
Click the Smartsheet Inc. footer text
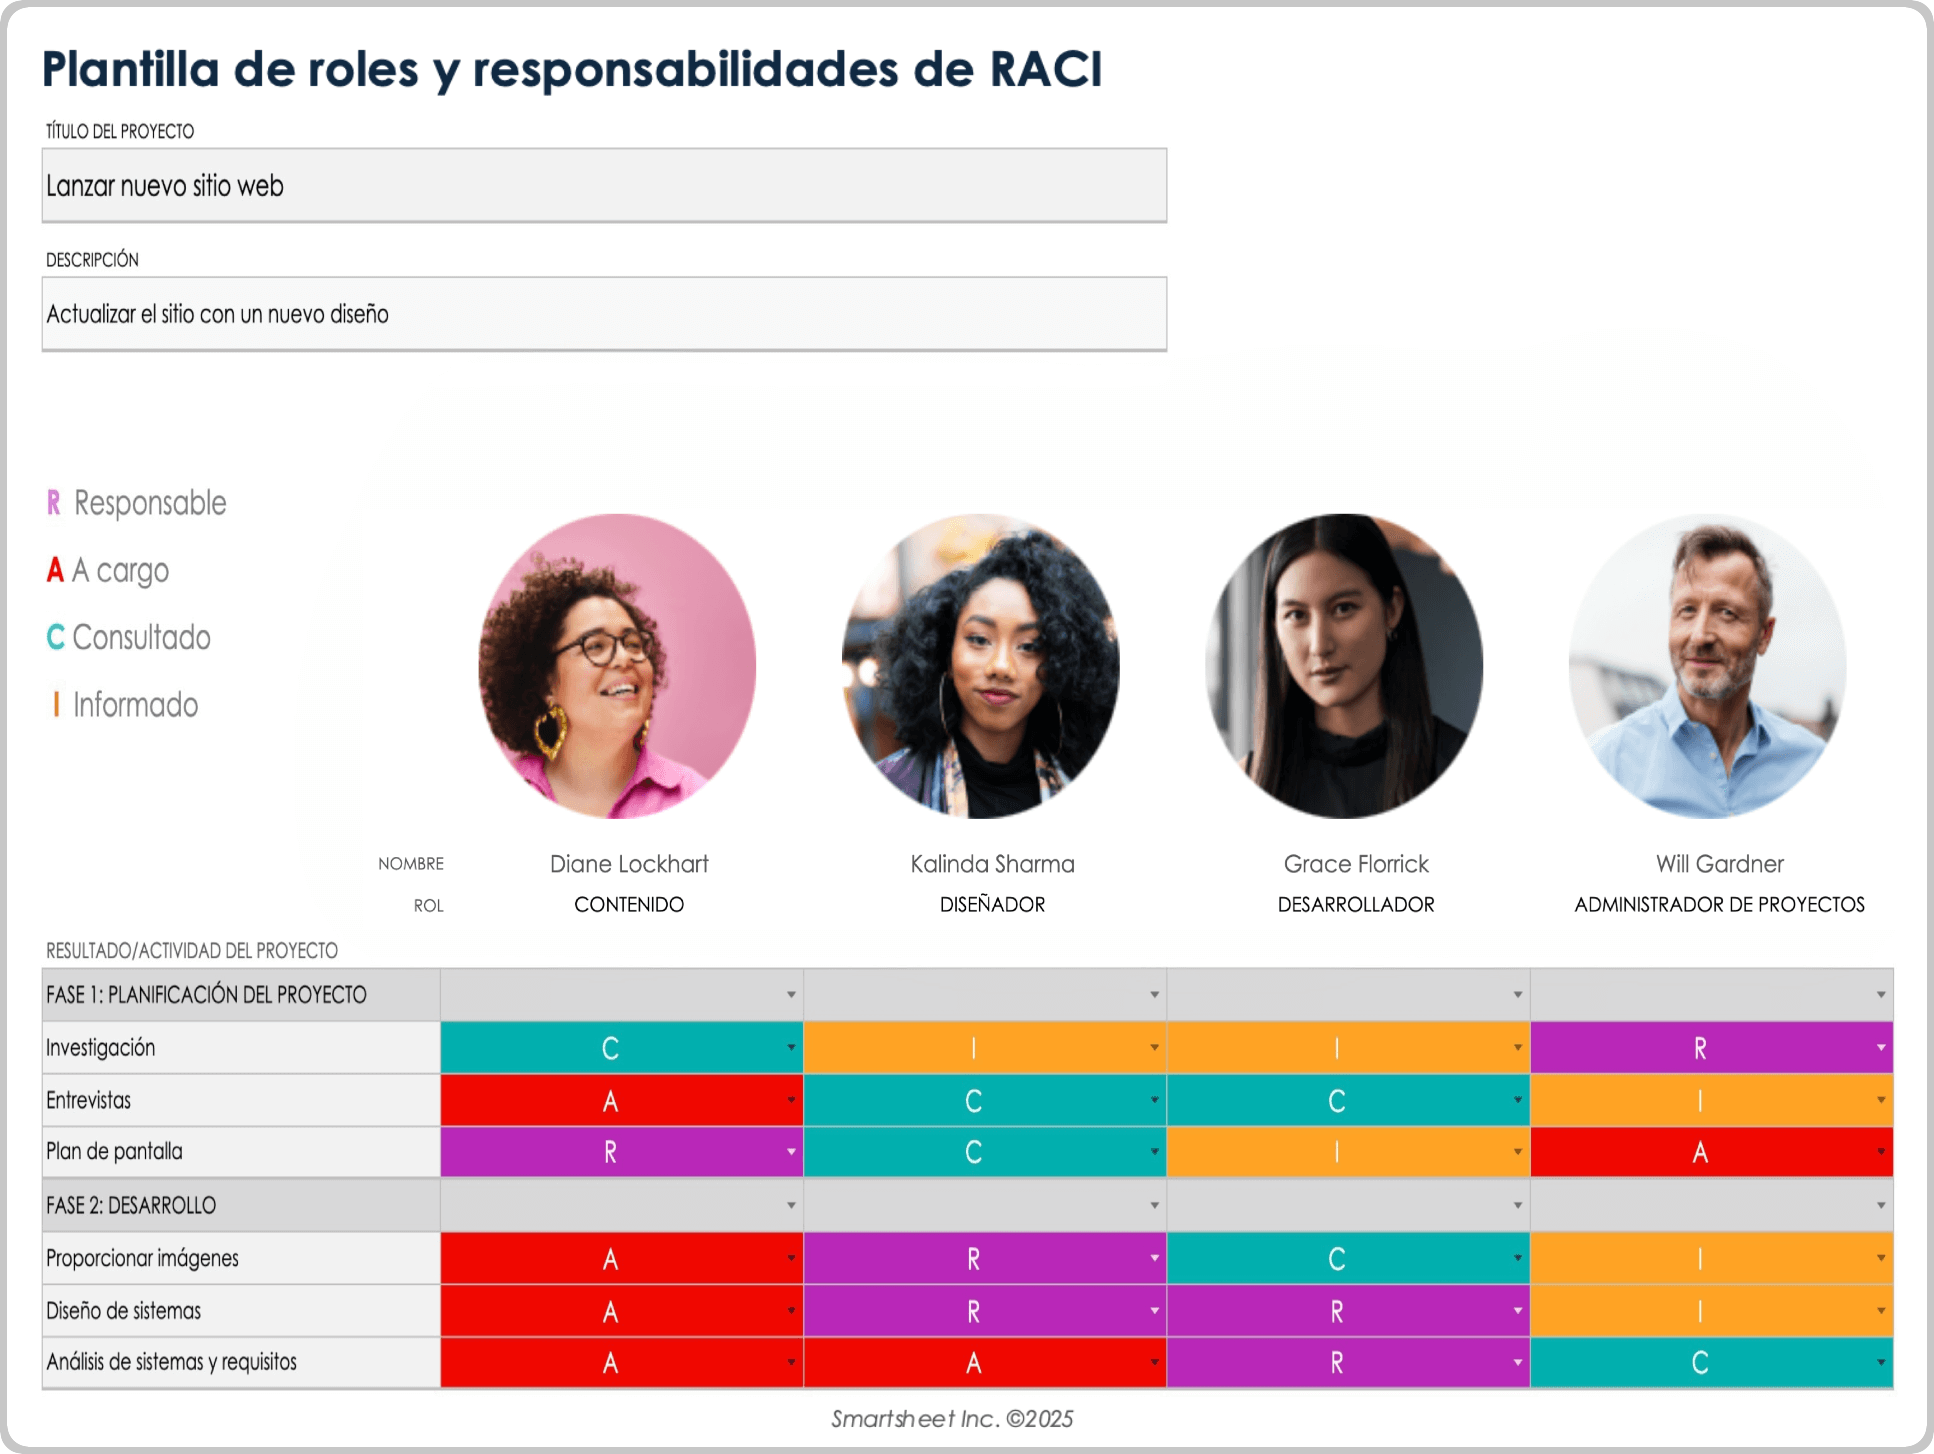click(x=950, y=1418)
